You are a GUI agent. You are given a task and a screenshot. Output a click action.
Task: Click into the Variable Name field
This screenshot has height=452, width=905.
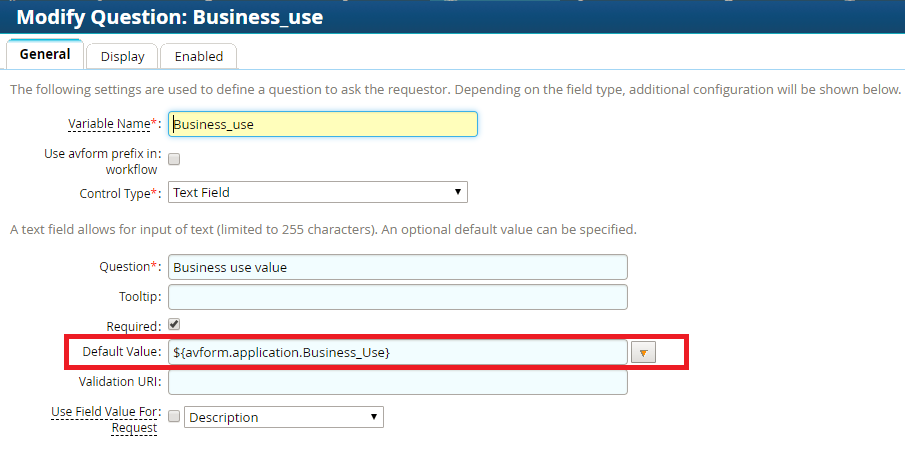pyautogui.click(x=322, y=124)
